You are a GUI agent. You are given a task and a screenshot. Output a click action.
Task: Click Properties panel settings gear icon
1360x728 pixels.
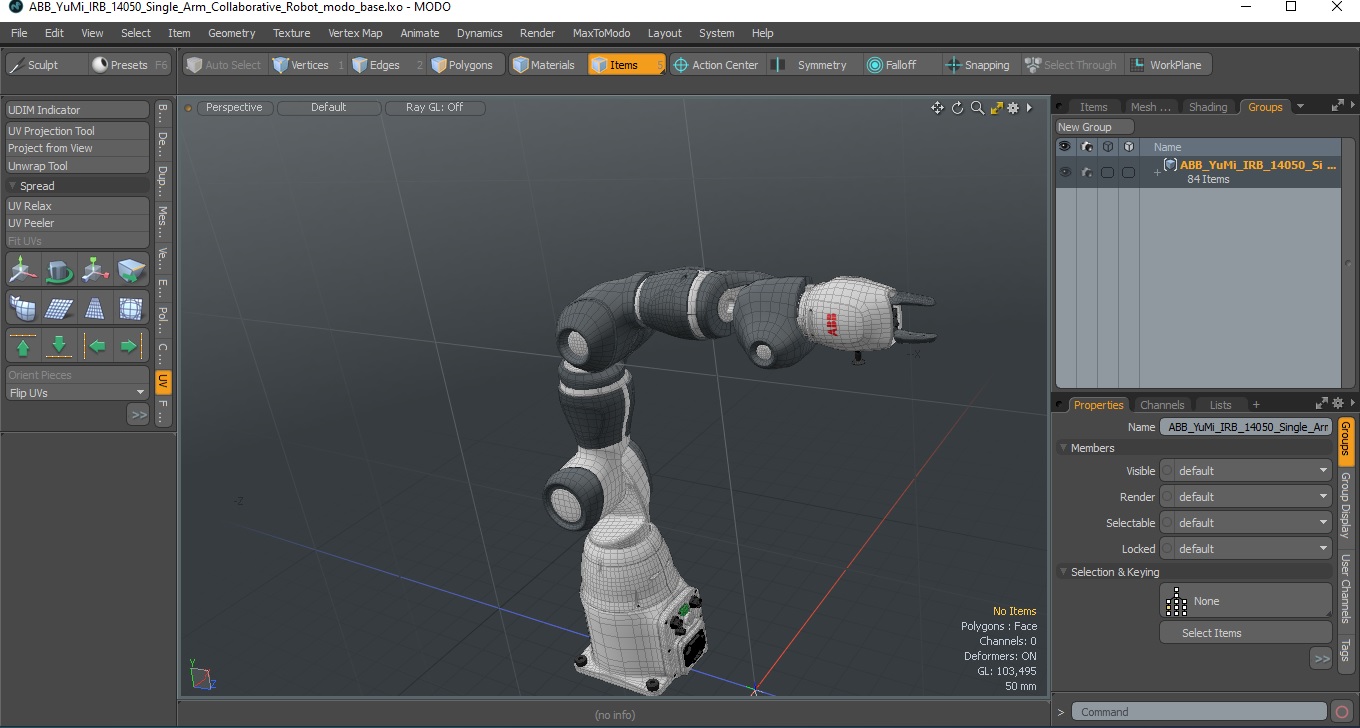(1338, 403)
